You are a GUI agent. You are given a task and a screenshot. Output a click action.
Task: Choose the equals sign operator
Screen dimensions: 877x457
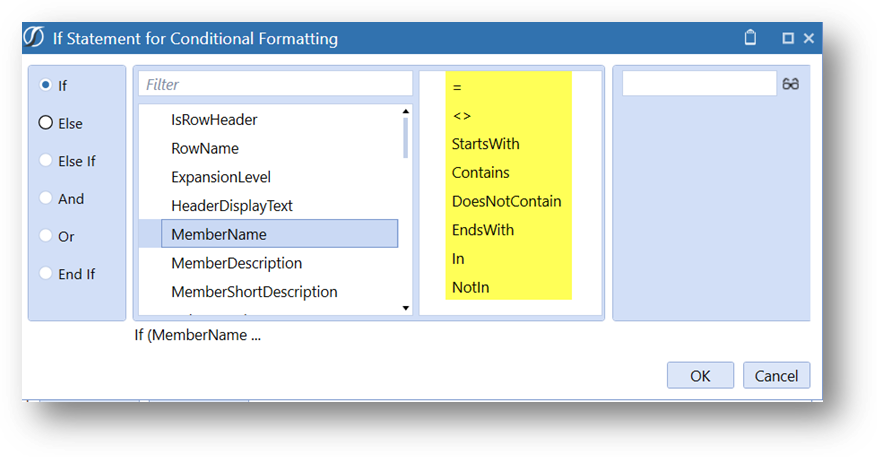click(x=457, y=87)
